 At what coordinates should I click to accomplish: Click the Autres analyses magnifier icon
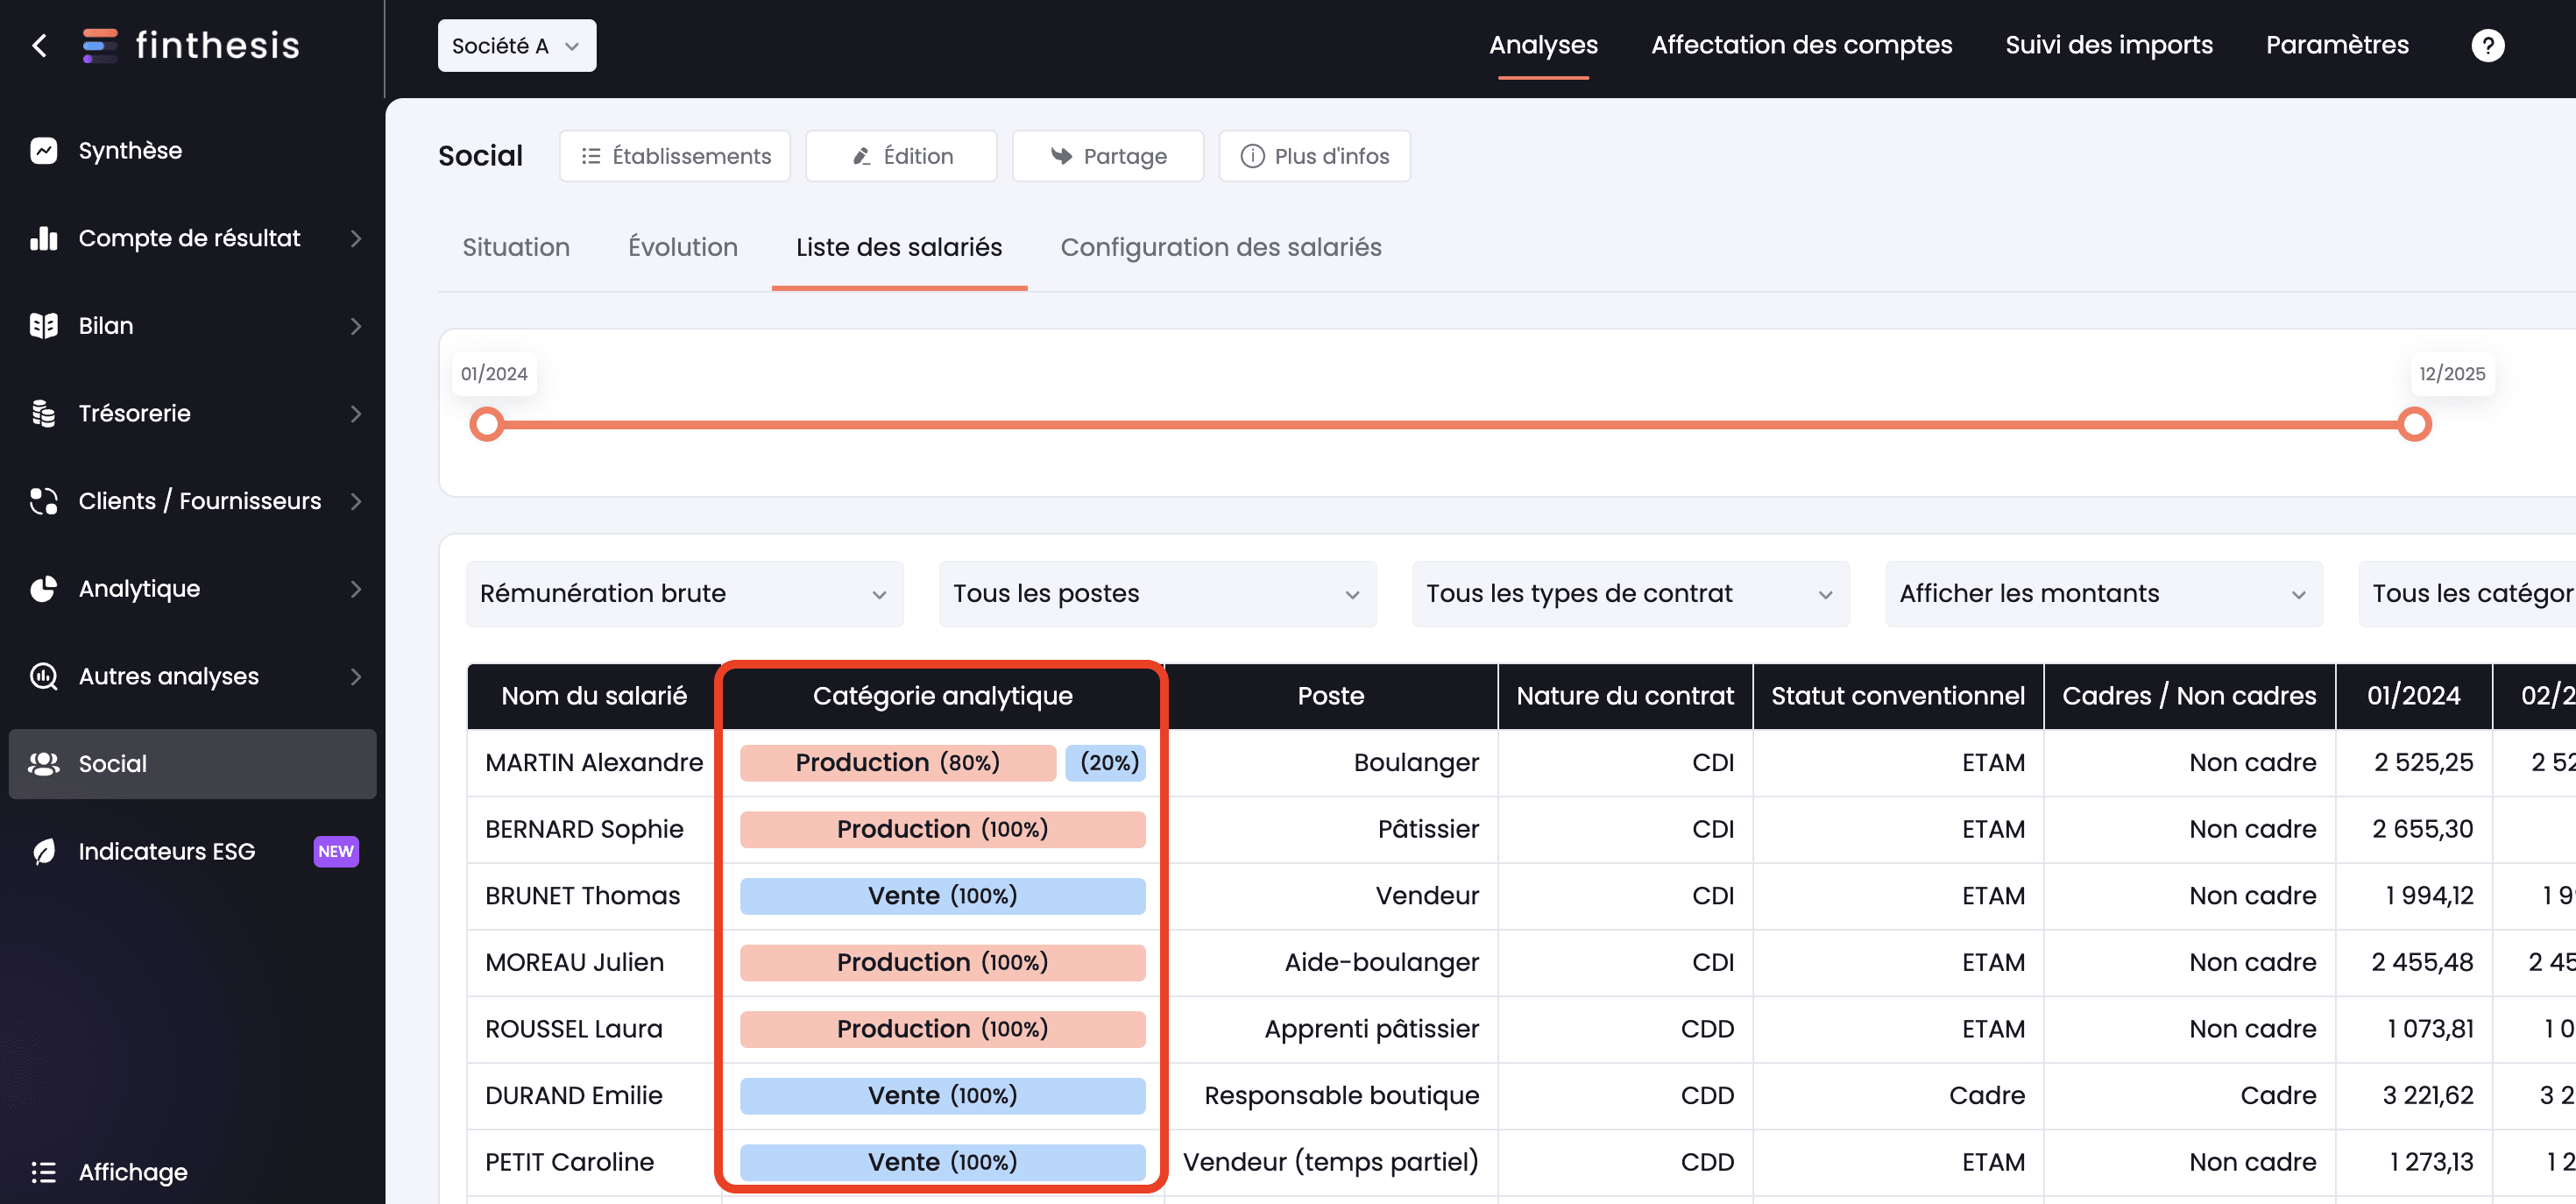[44, 676]
